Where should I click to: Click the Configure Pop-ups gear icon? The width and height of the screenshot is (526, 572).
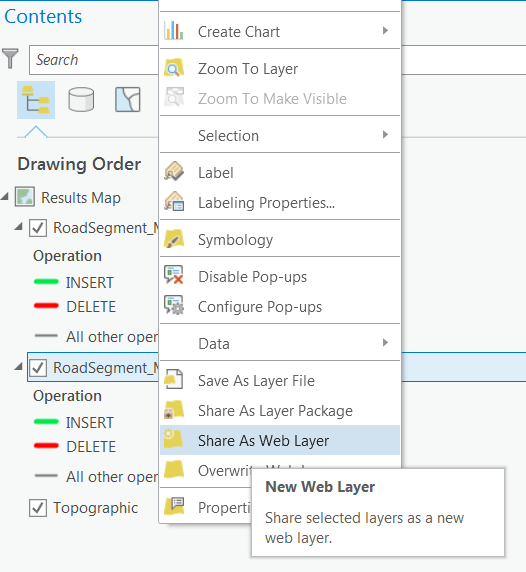174,306
